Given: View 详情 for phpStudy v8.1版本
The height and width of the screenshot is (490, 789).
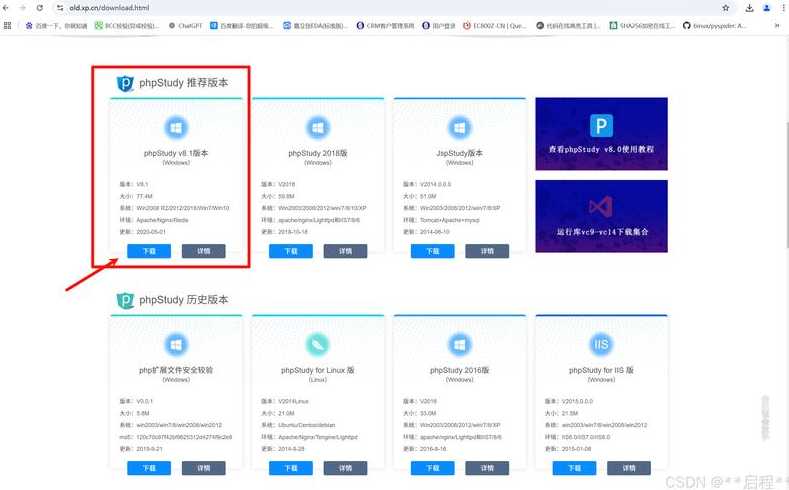Looking at the screenshot, I should [203, 251].
